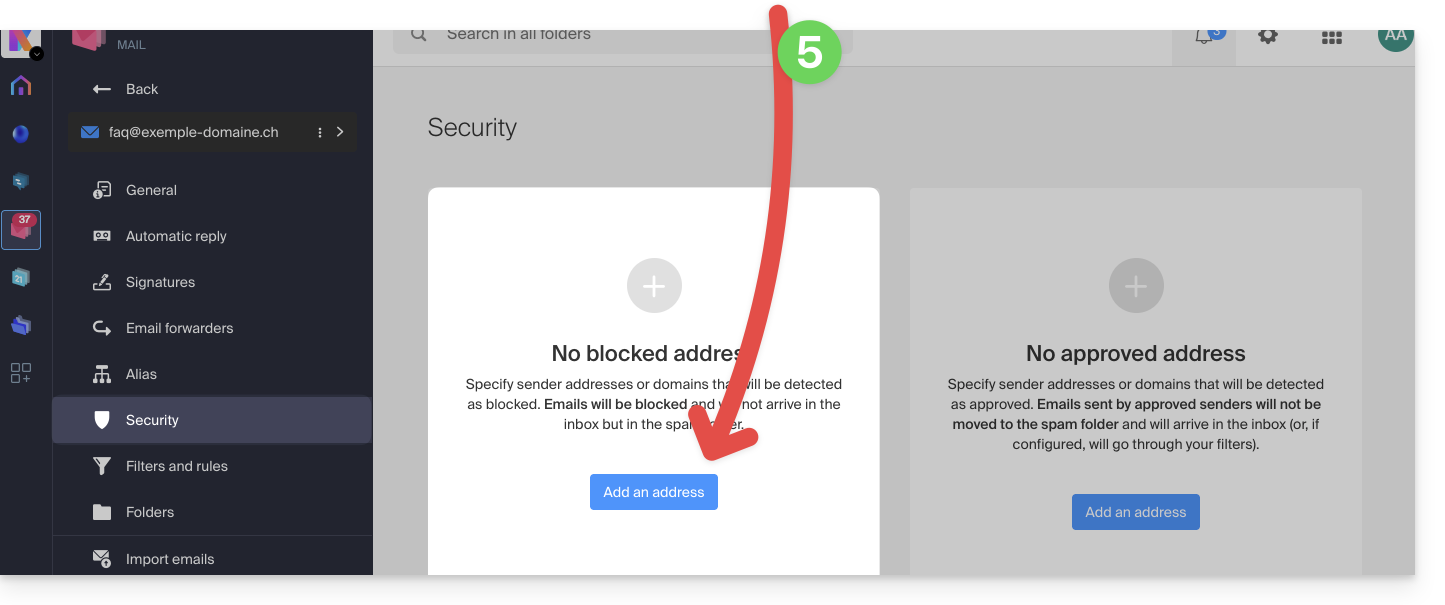1445x605 pixels.
Task: Open three-dot menu for faq@exemple-domaine.ch
Action: [x=320, y=132]
